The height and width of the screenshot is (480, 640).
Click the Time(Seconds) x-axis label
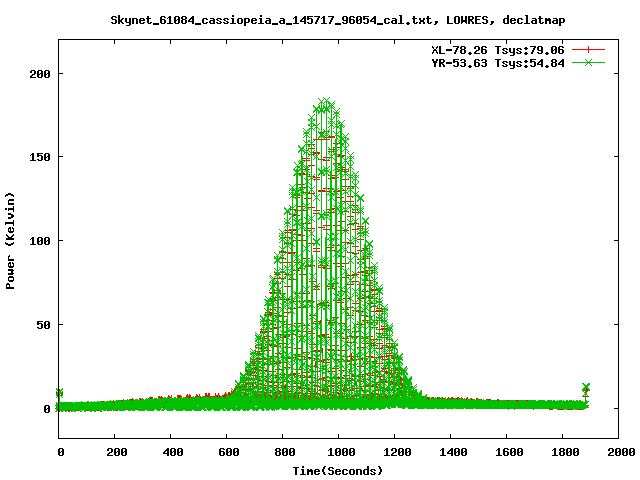click(338, 470)
